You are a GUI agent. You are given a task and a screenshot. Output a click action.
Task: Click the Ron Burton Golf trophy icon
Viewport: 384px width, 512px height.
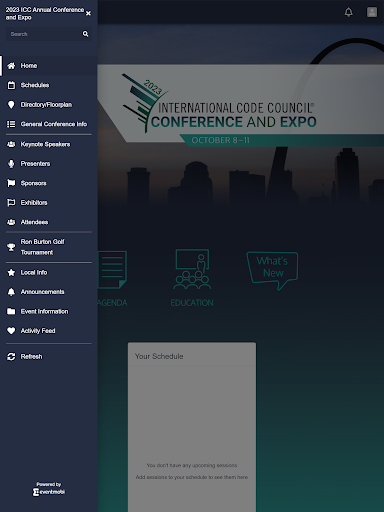(x=11, y=247)
